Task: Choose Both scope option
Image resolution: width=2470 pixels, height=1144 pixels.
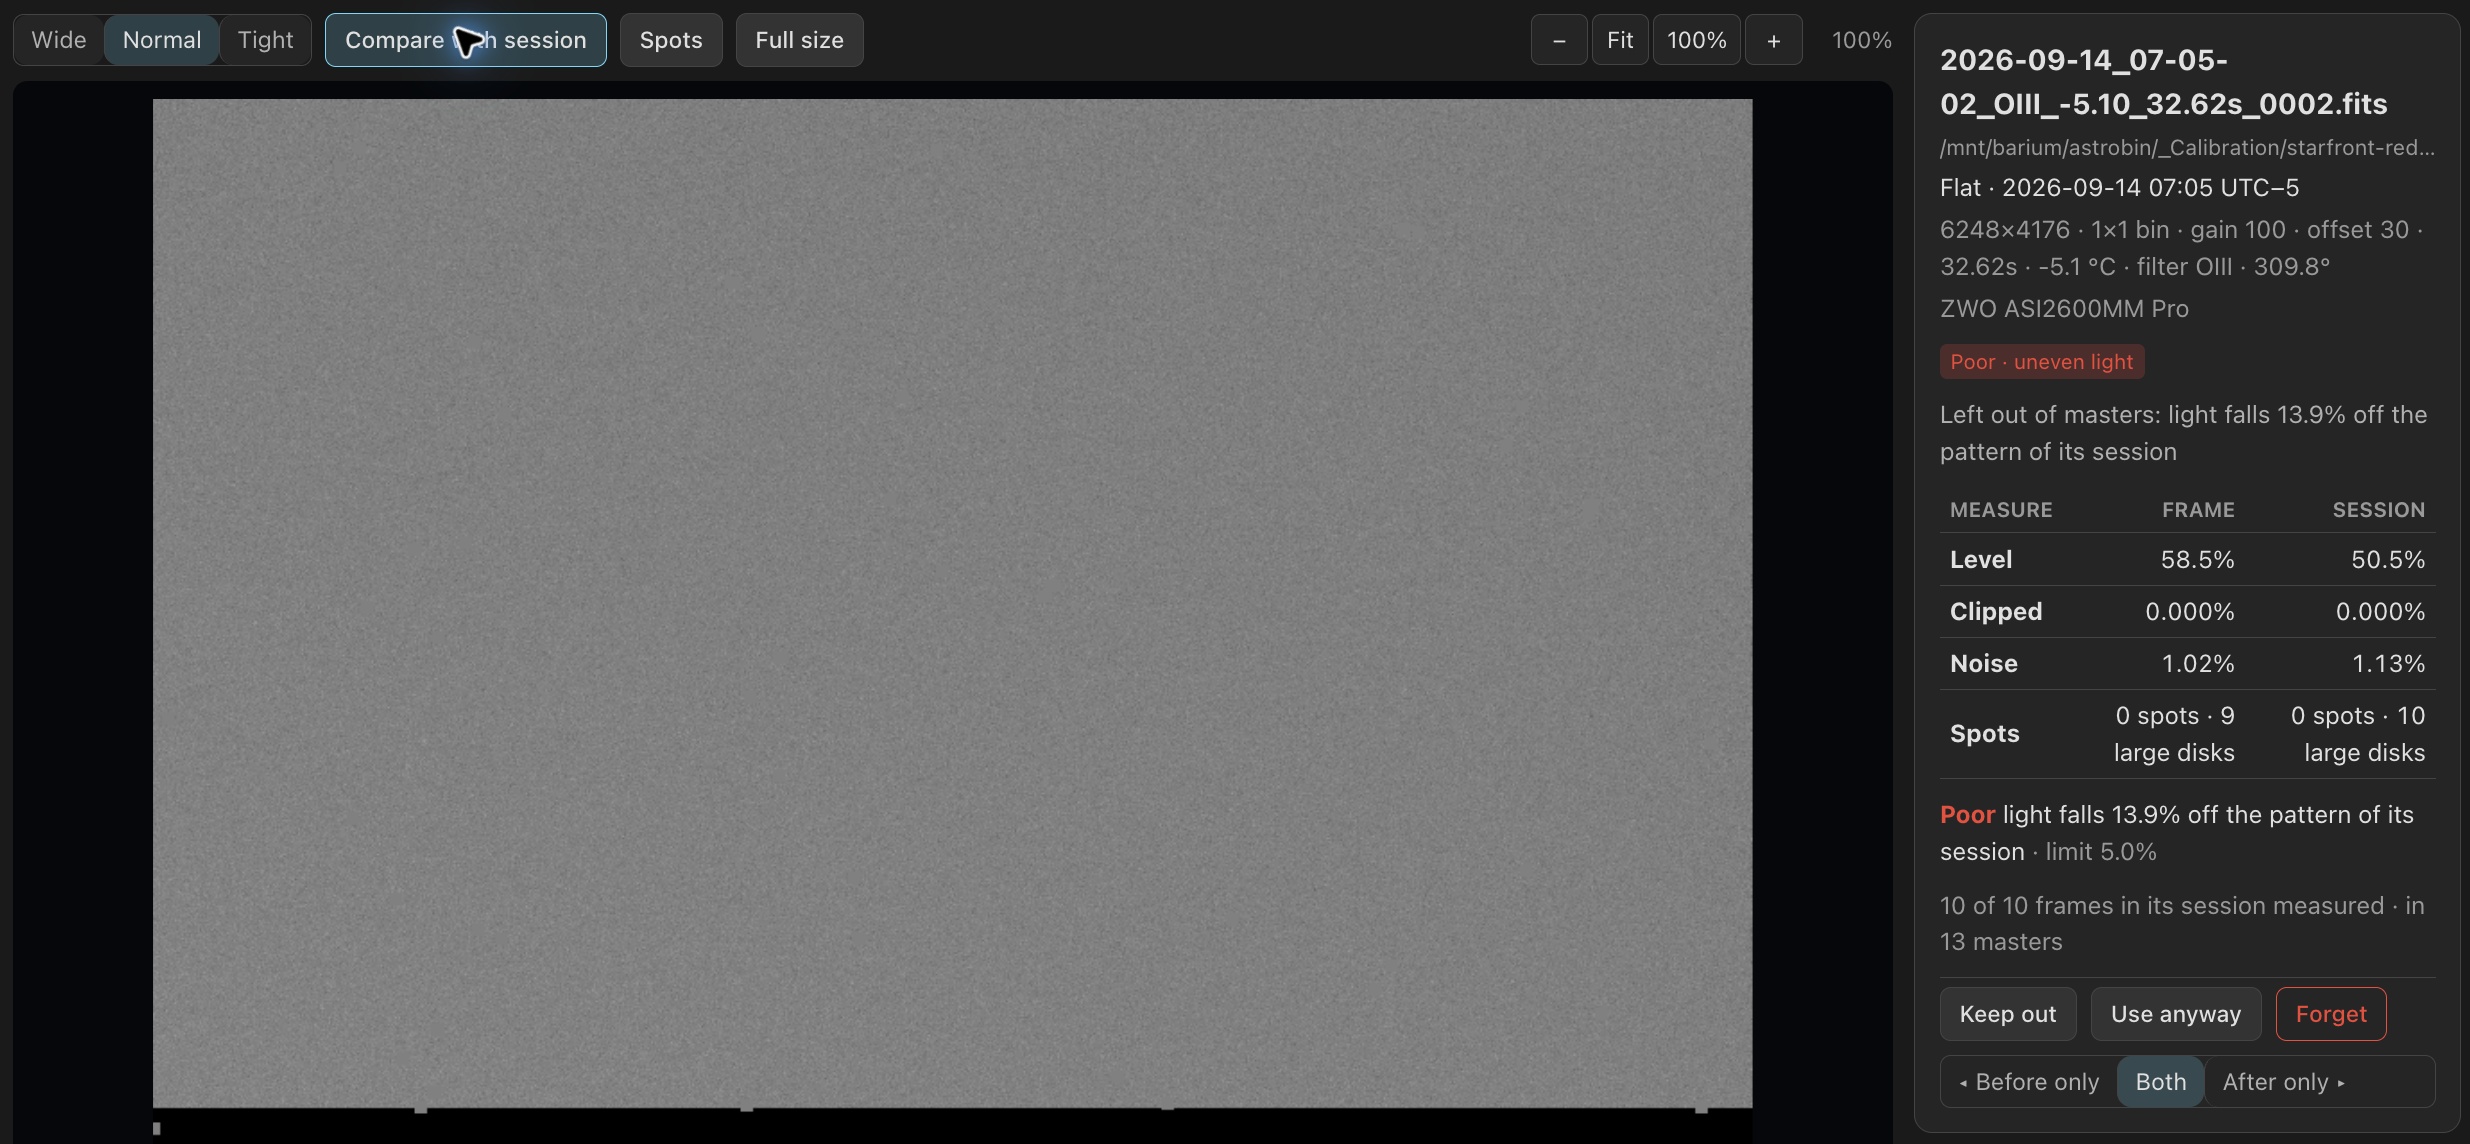Action: point(2160,1082)
